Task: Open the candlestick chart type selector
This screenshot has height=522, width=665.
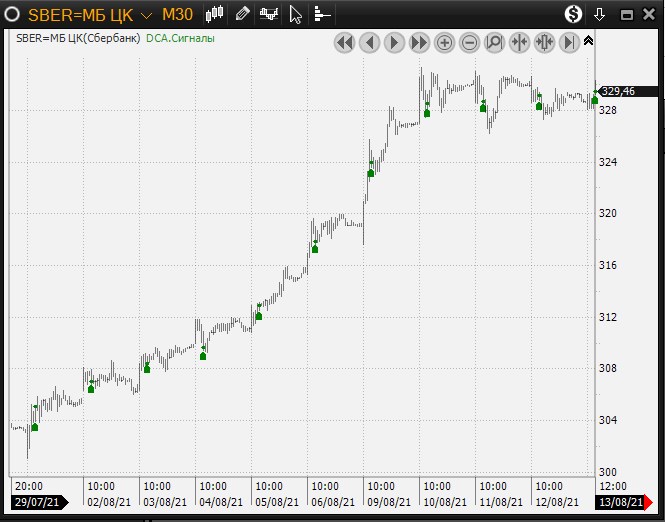Action: pyautogui.click(x=215, y=14)
